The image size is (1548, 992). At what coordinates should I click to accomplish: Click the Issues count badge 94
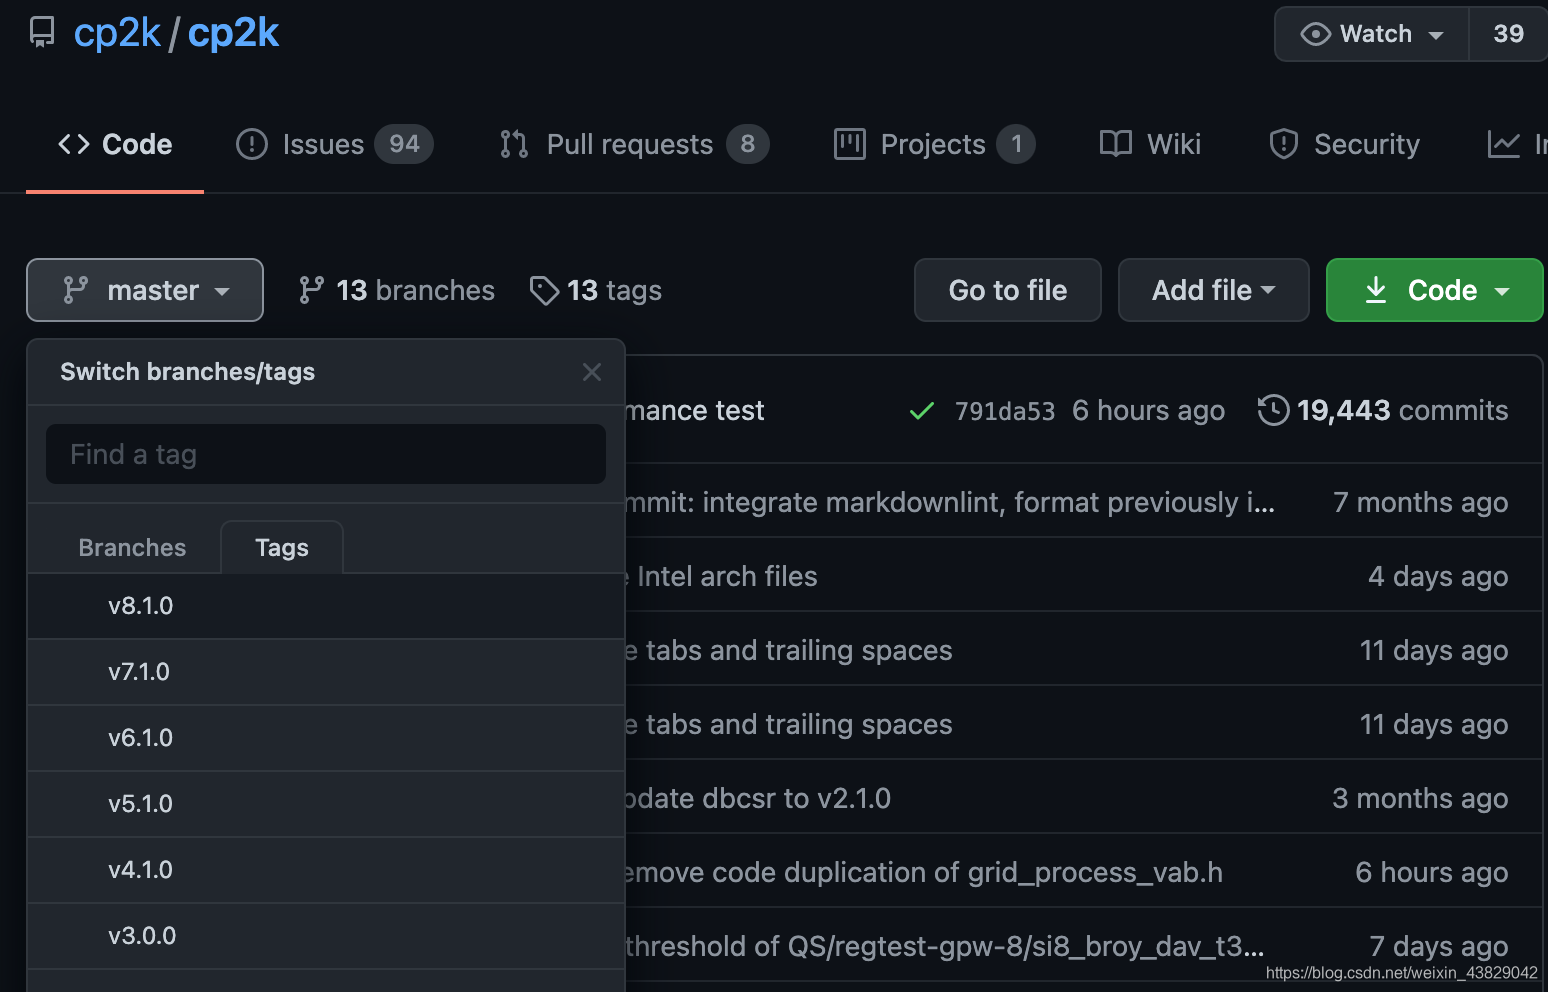(404, 144)
